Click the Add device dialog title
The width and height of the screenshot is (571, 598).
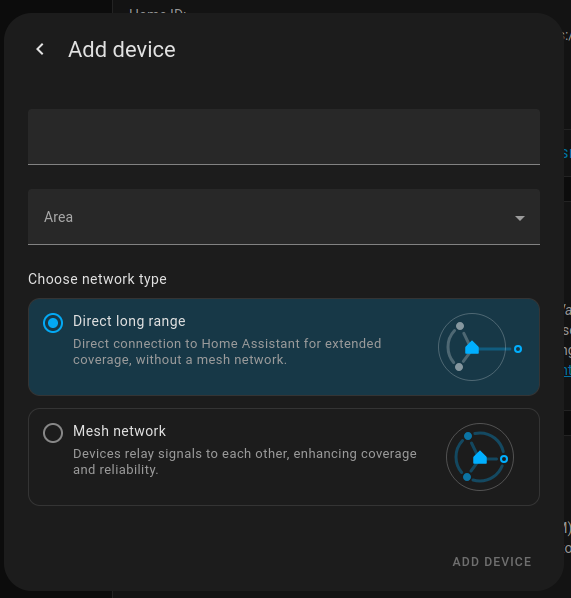(122, 50)
